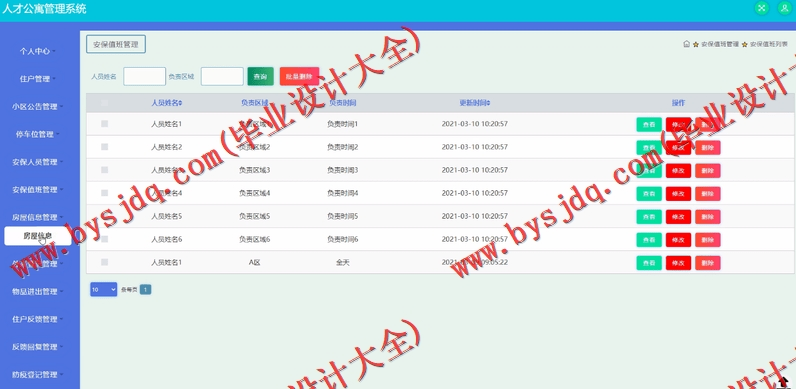This screenshot has width=796, height=389.
Task: Open the user account icon in the header
Action: 785,8
